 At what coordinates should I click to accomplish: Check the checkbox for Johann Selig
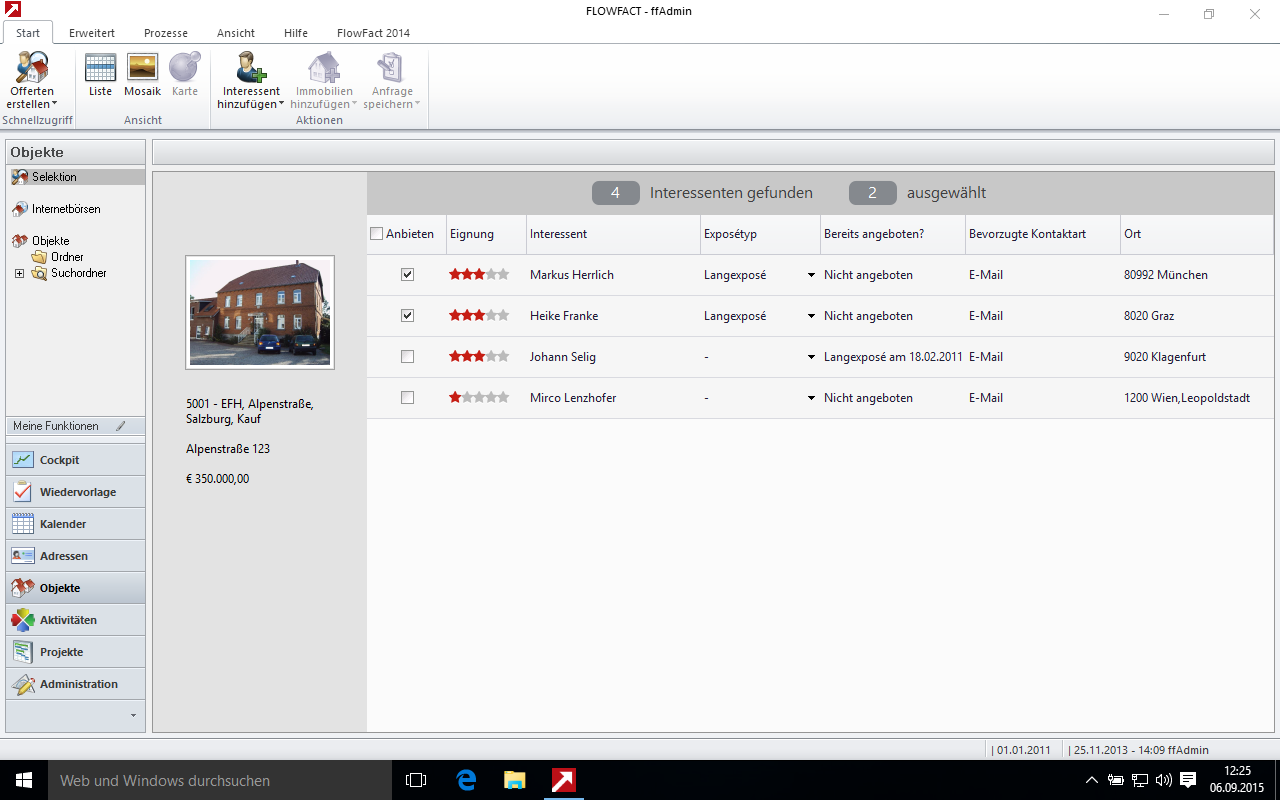407,357
